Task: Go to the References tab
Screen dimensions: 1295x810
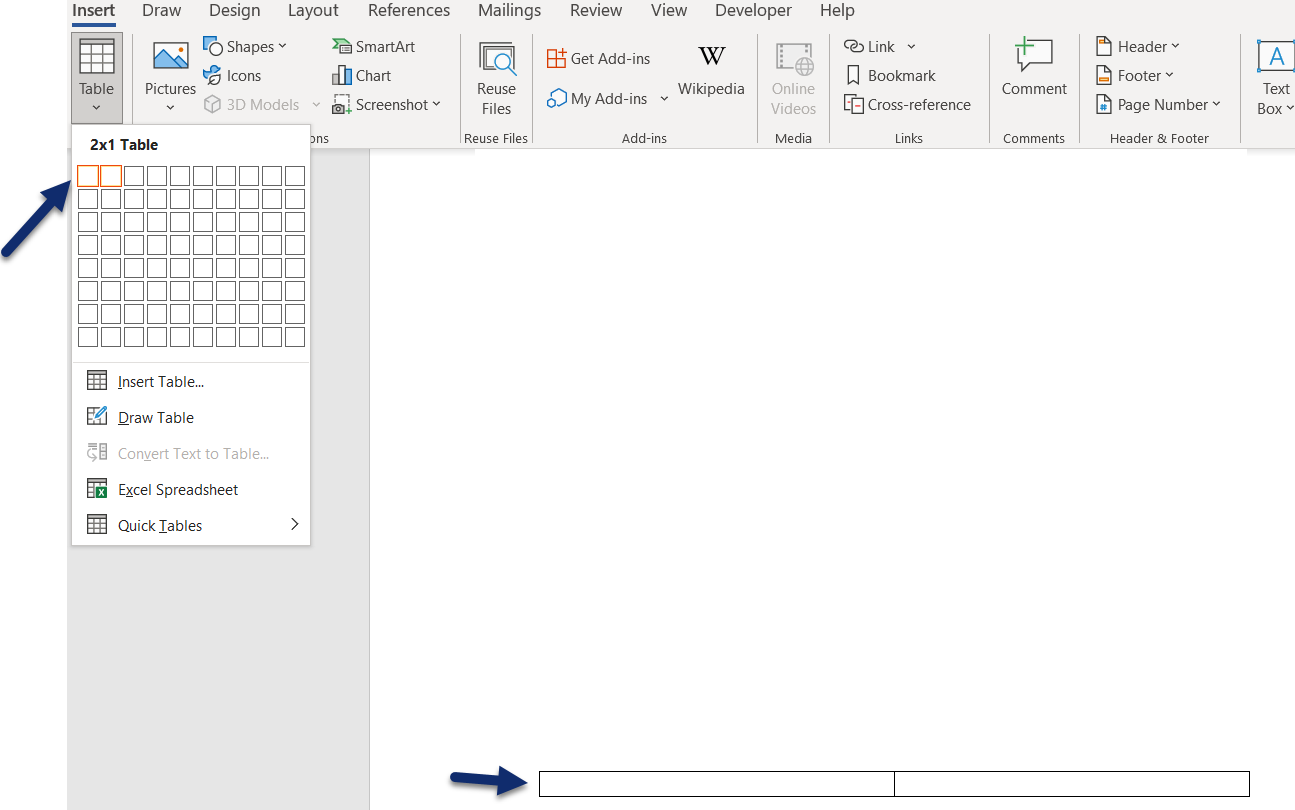Action: click(x=409, y=11)
